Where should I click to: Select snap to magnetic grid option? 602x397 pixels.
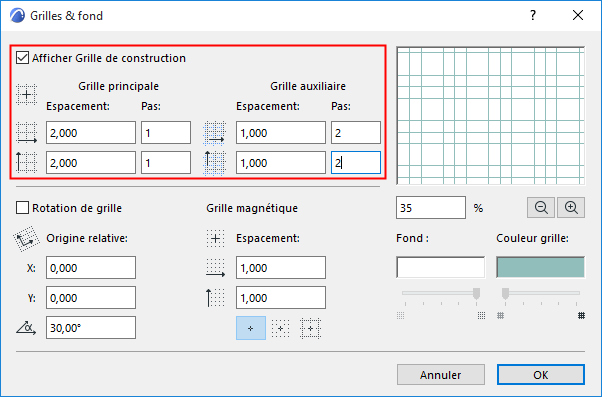(x=281, y=328)
